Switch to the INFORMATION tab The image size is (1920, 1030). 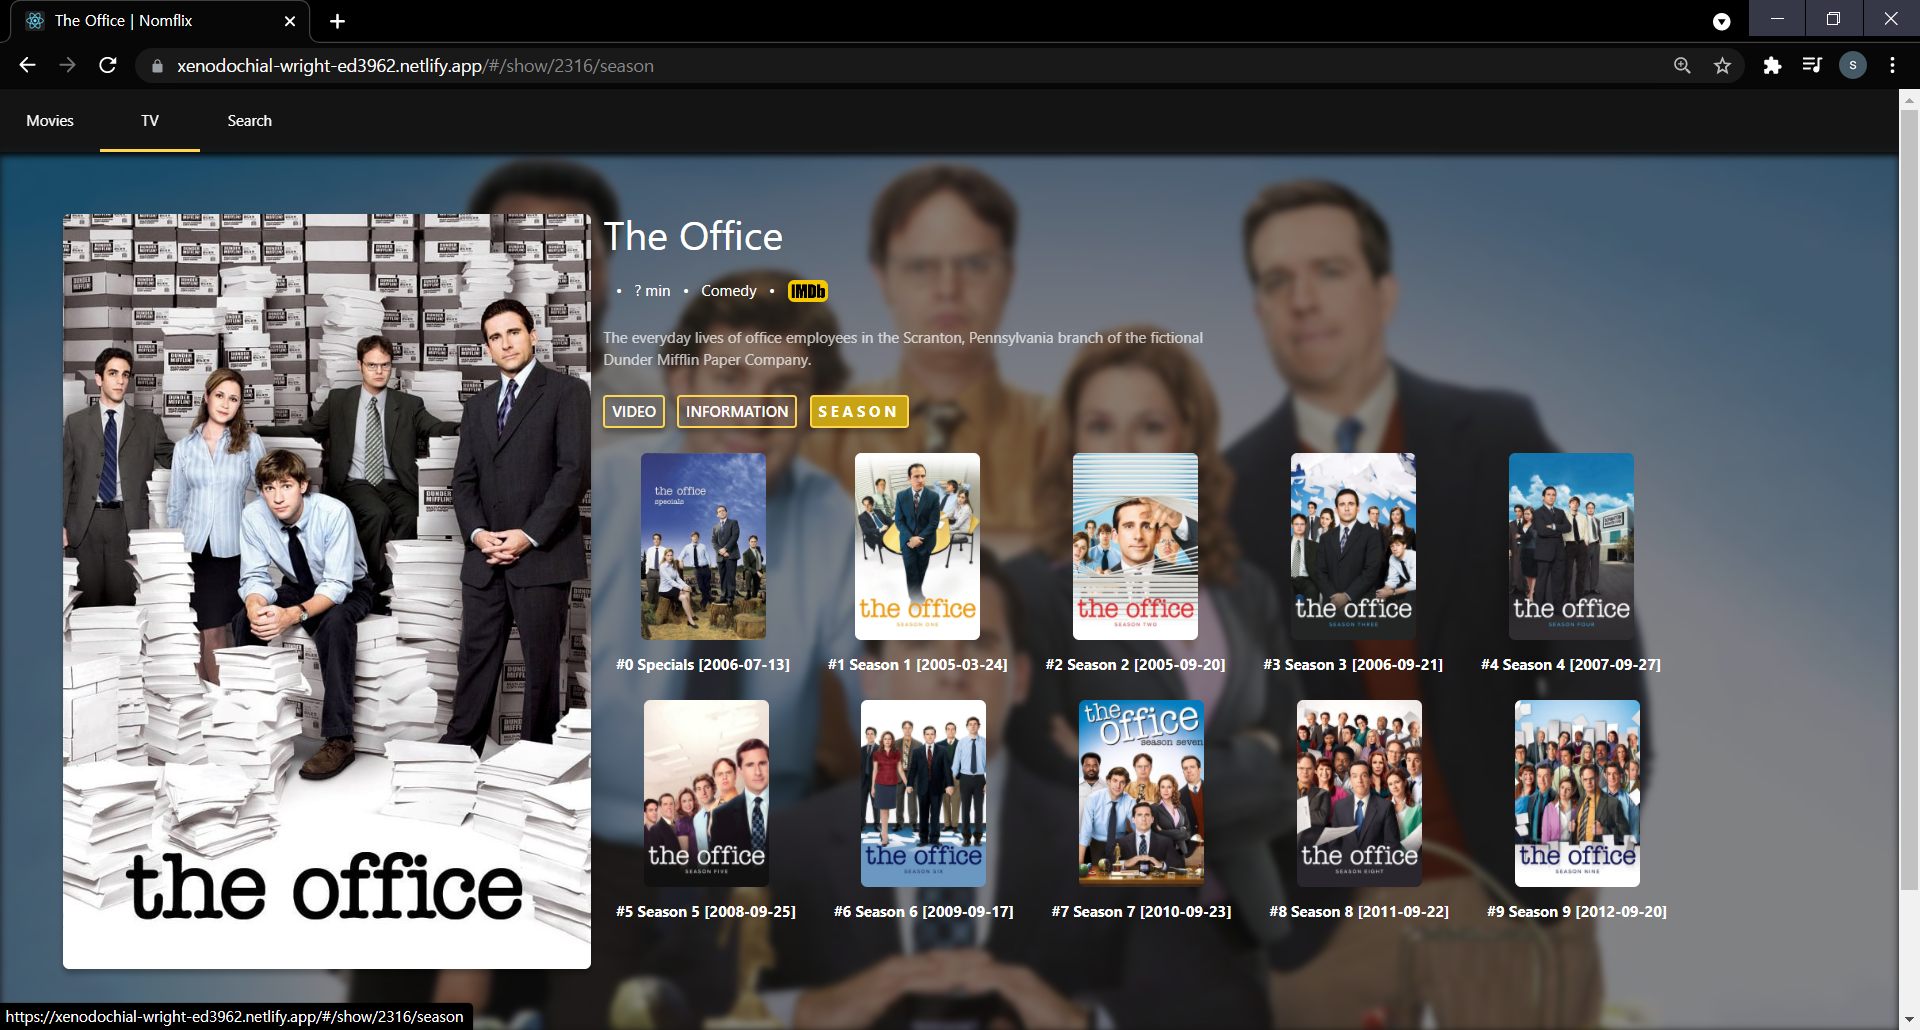point(737,411)
